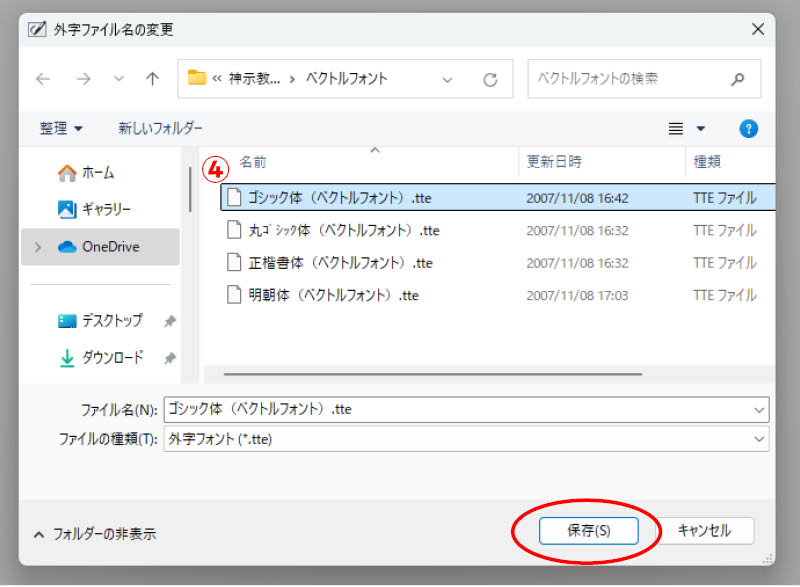The width and height of the screenshot is (800, 587).
Task: Click the folder icon in address bar
Action: [x=196, y=78]
